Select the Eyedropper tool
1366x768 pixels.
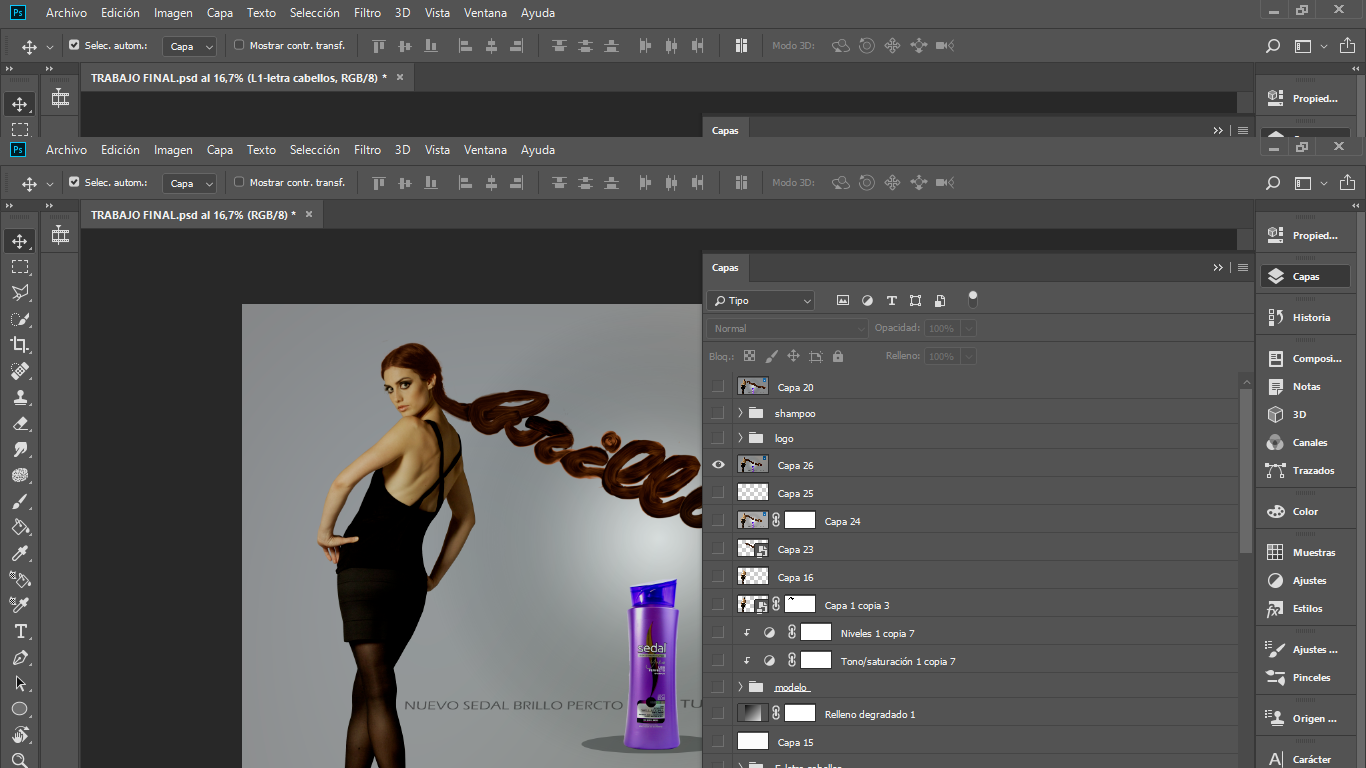tap(20, 553)
